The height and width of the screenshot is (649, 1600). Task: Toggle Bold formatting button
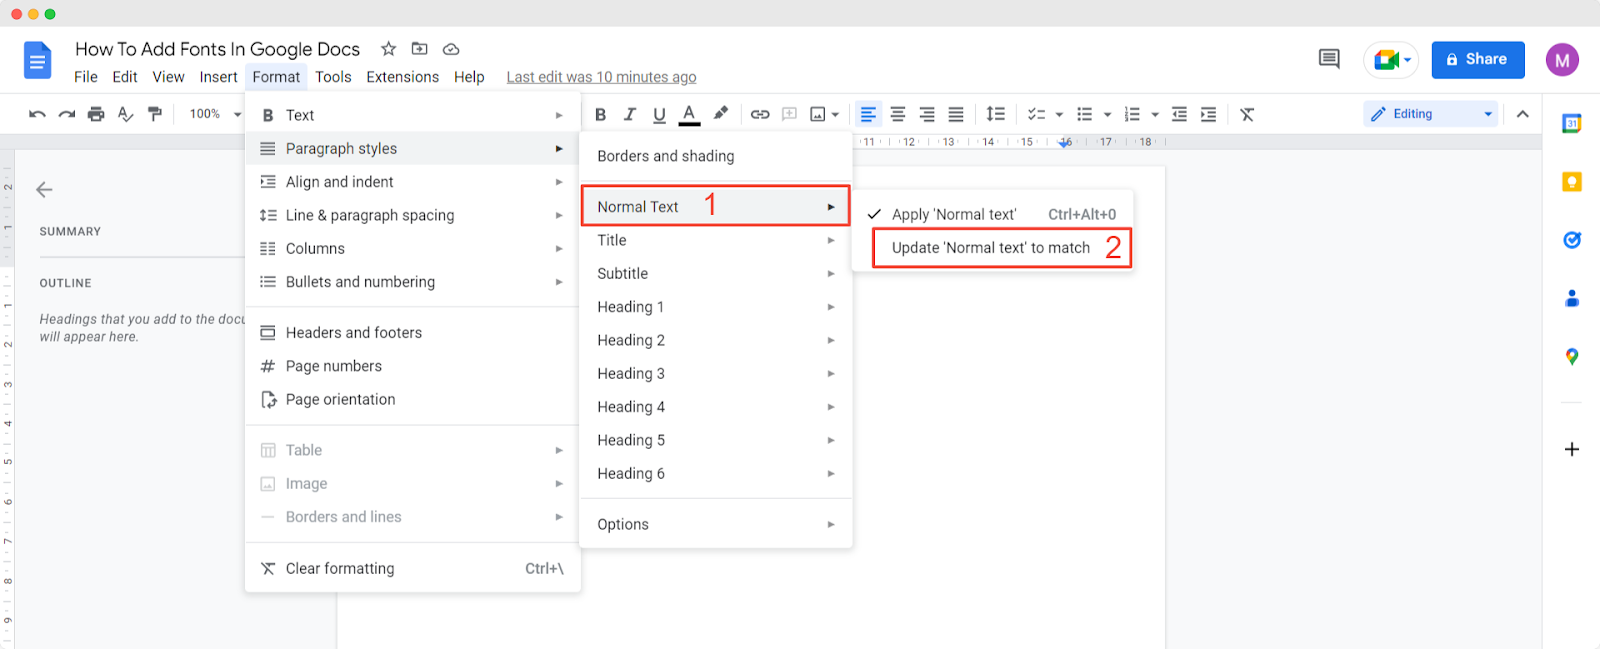[x=601, y=114]
